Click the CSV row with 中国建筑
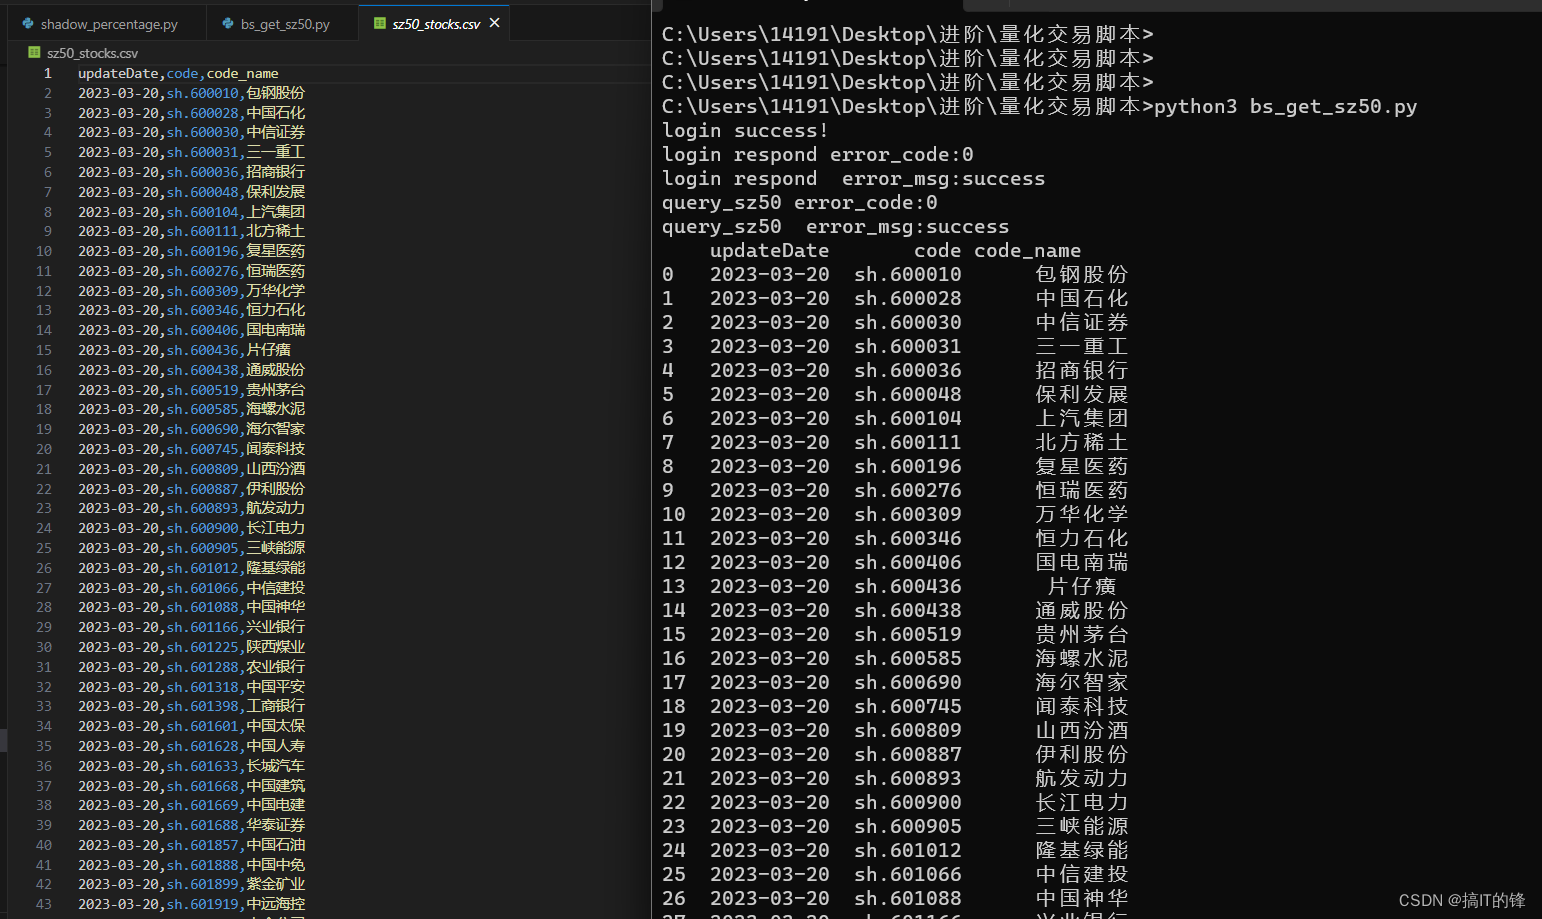 pos(191,786)
